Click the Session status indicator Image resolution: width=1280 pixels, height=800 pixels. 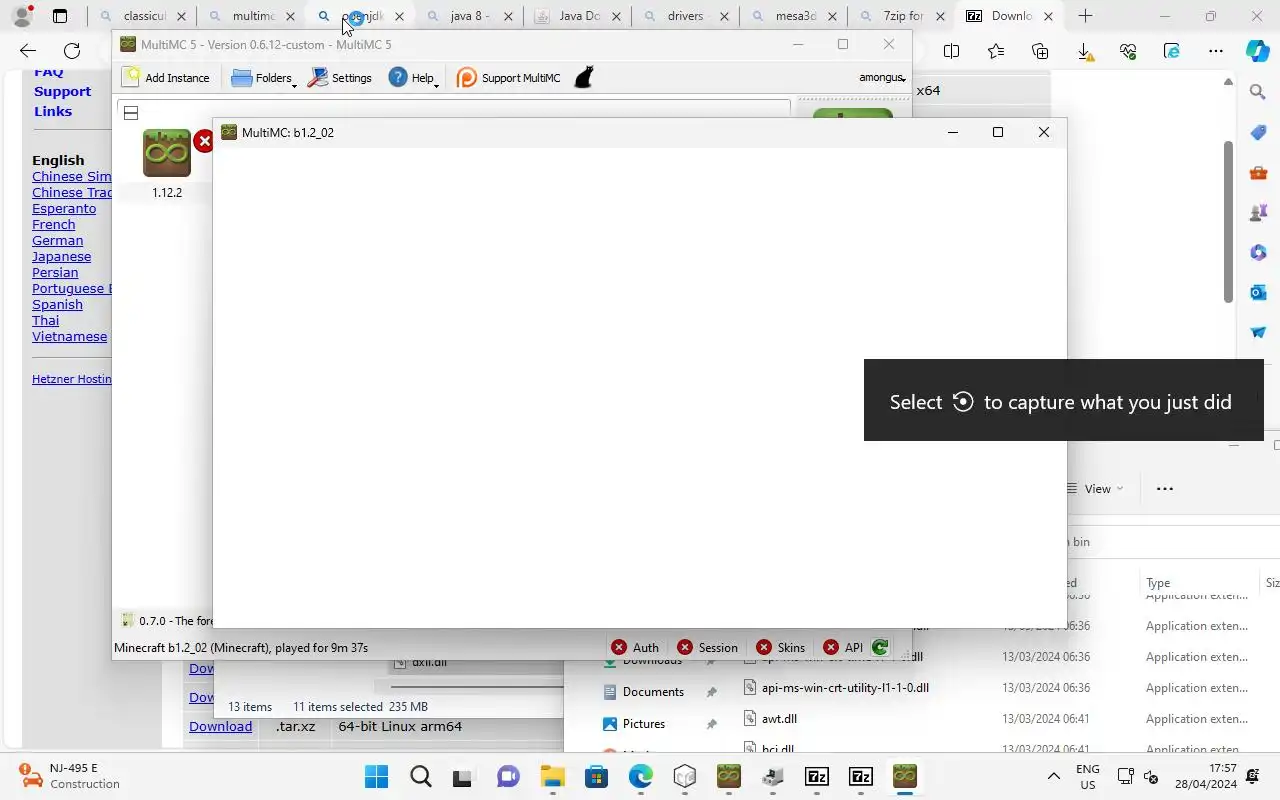(x=707, y=647)
